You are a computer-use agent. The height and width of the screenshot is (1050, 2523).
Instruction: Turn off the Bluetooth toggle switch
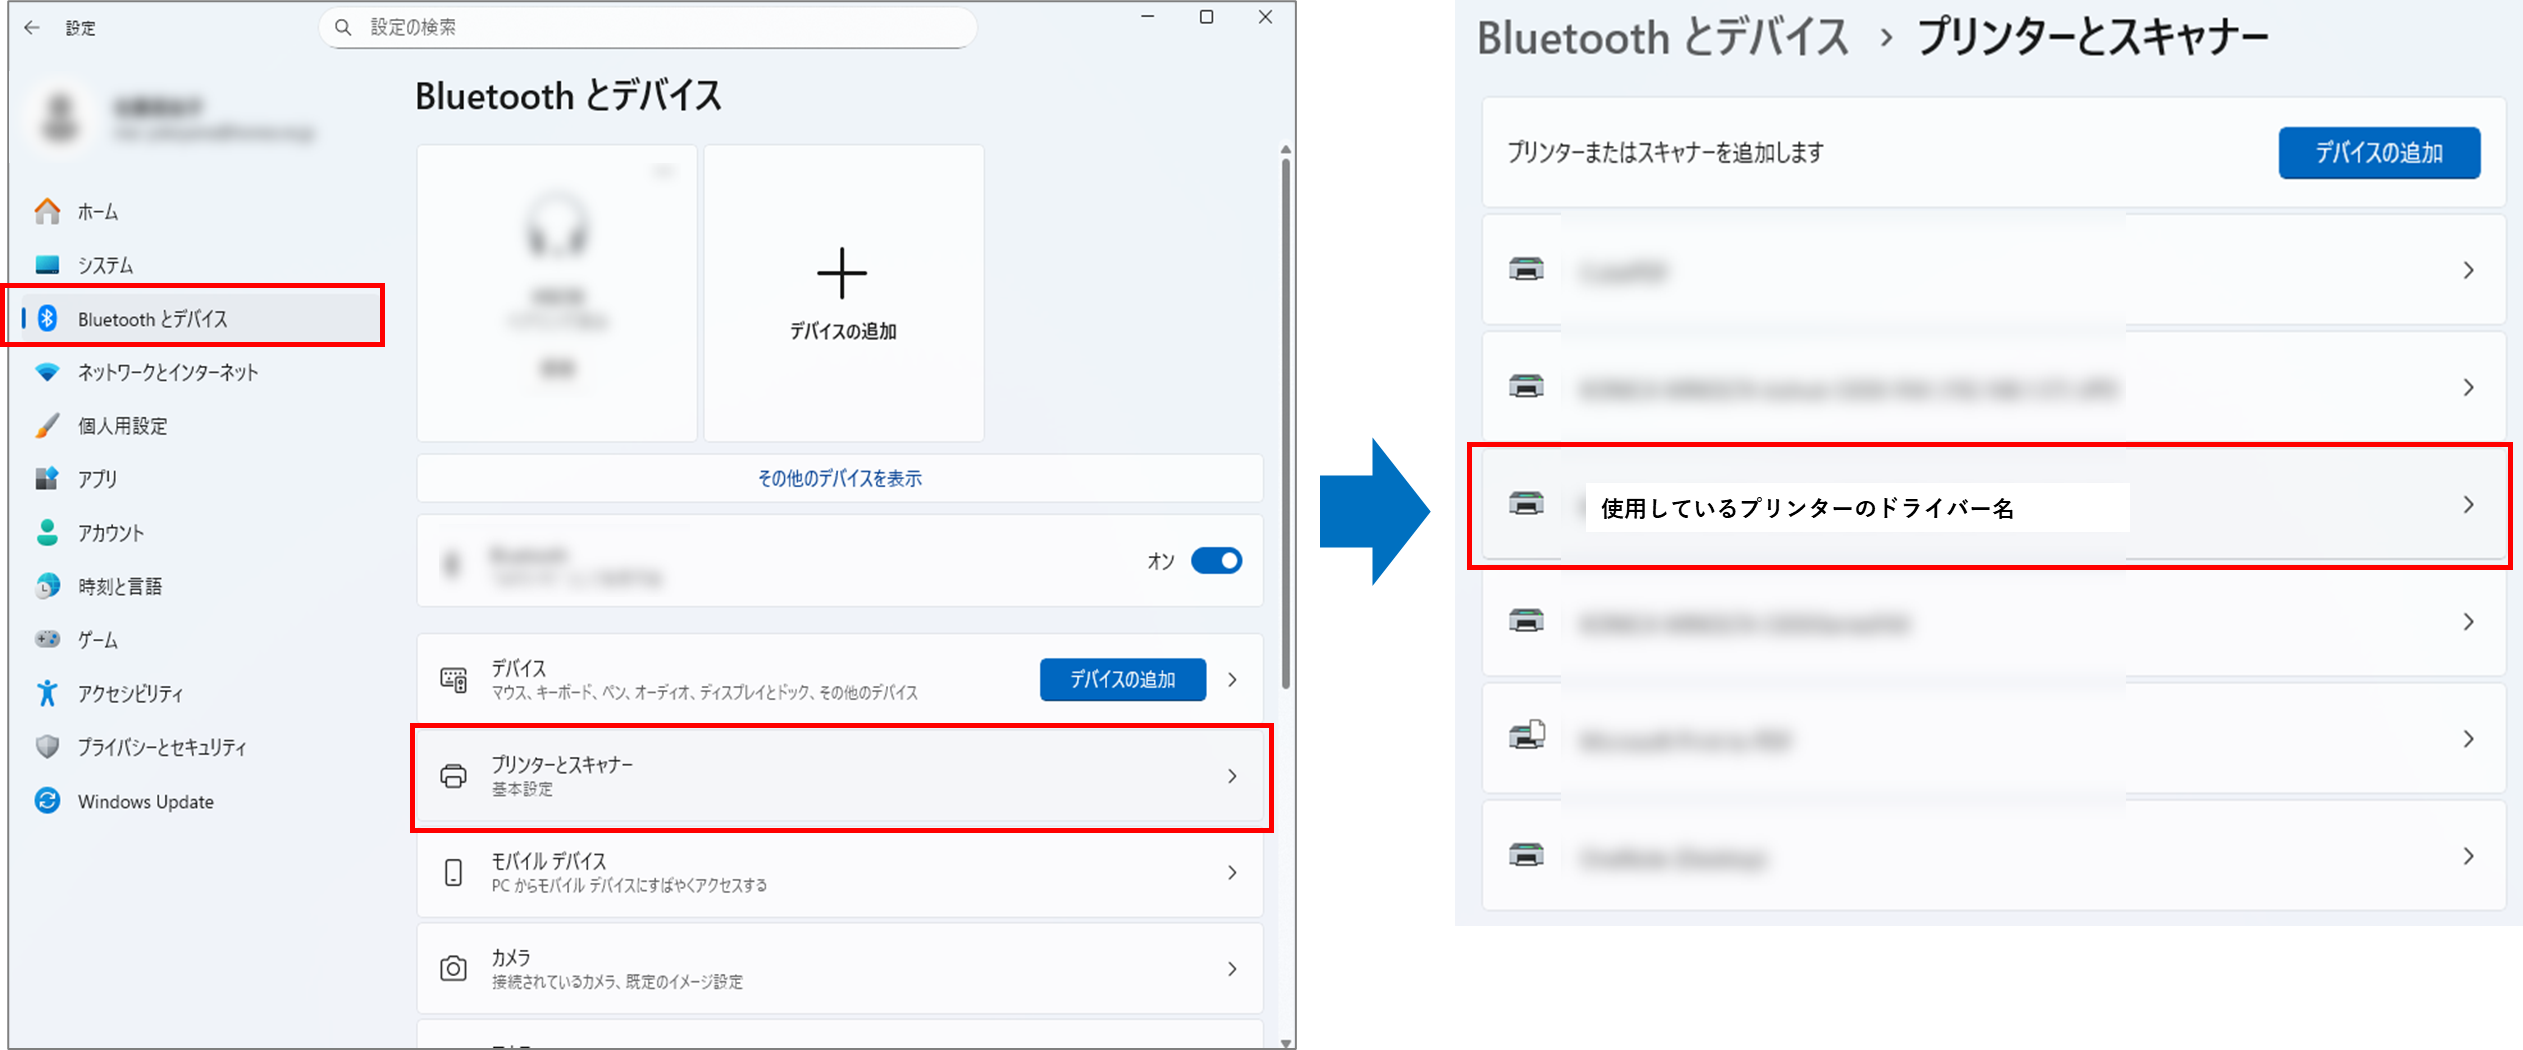click(1216, 561)
